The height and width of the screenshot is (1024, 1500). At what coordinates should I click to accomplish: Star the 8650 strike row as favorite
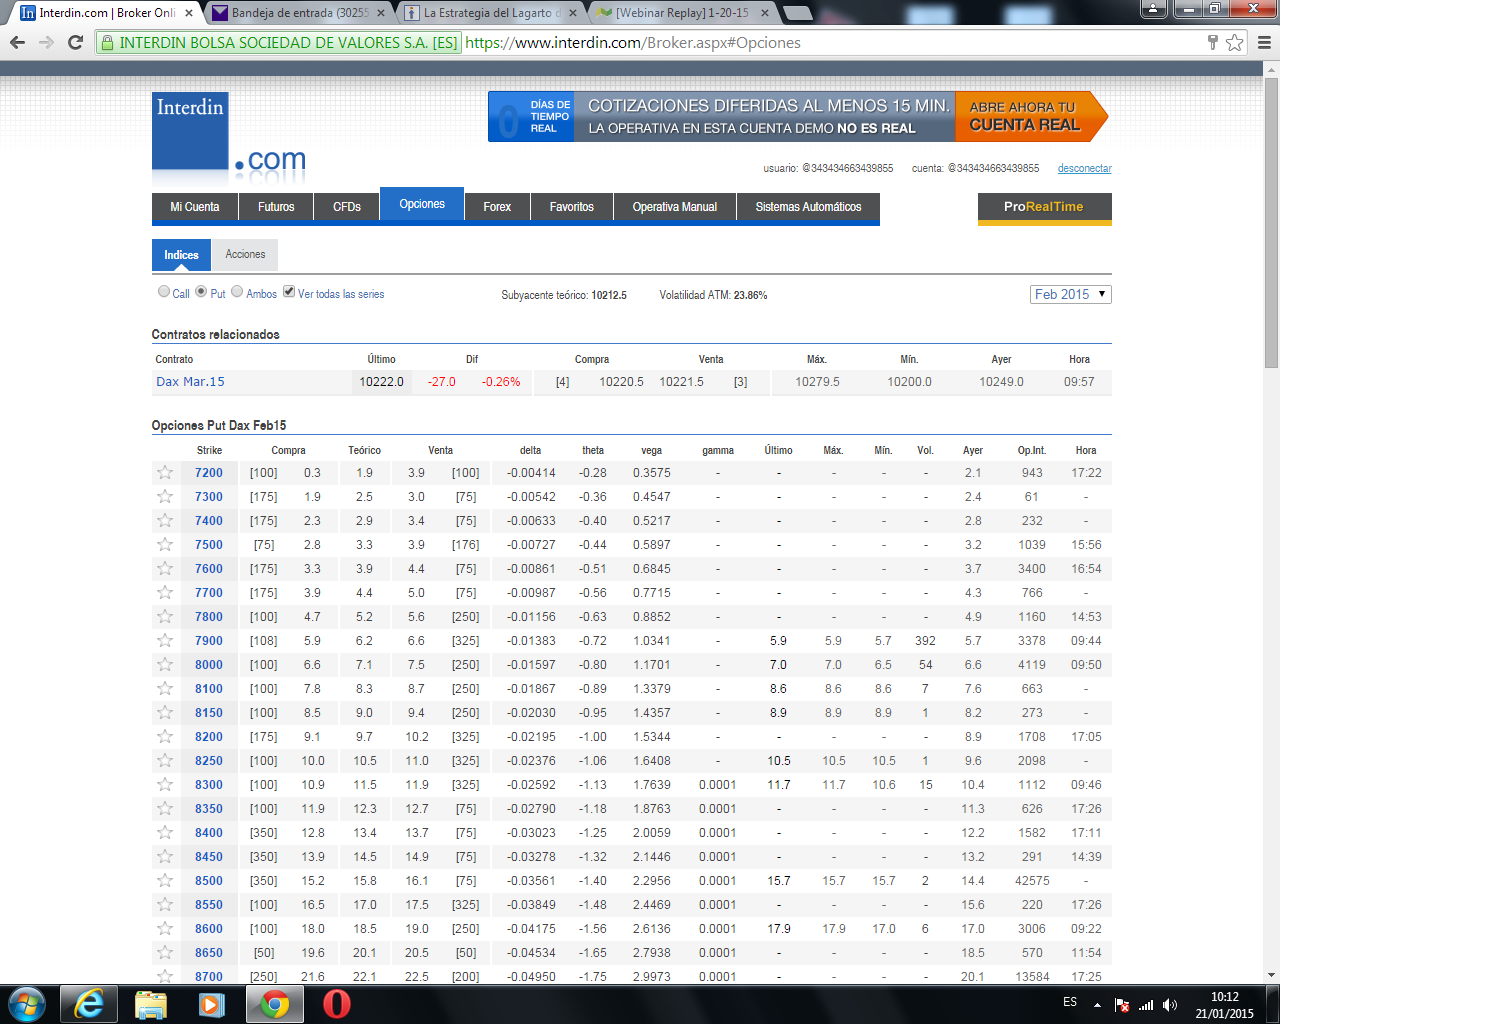(x=165, y=953)
